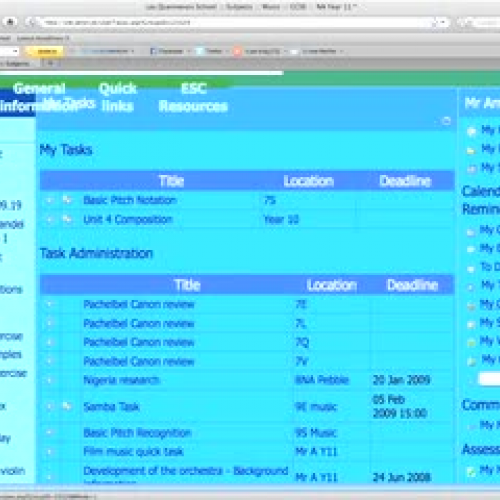Open the ESC Resources tab

coord(193,97)
